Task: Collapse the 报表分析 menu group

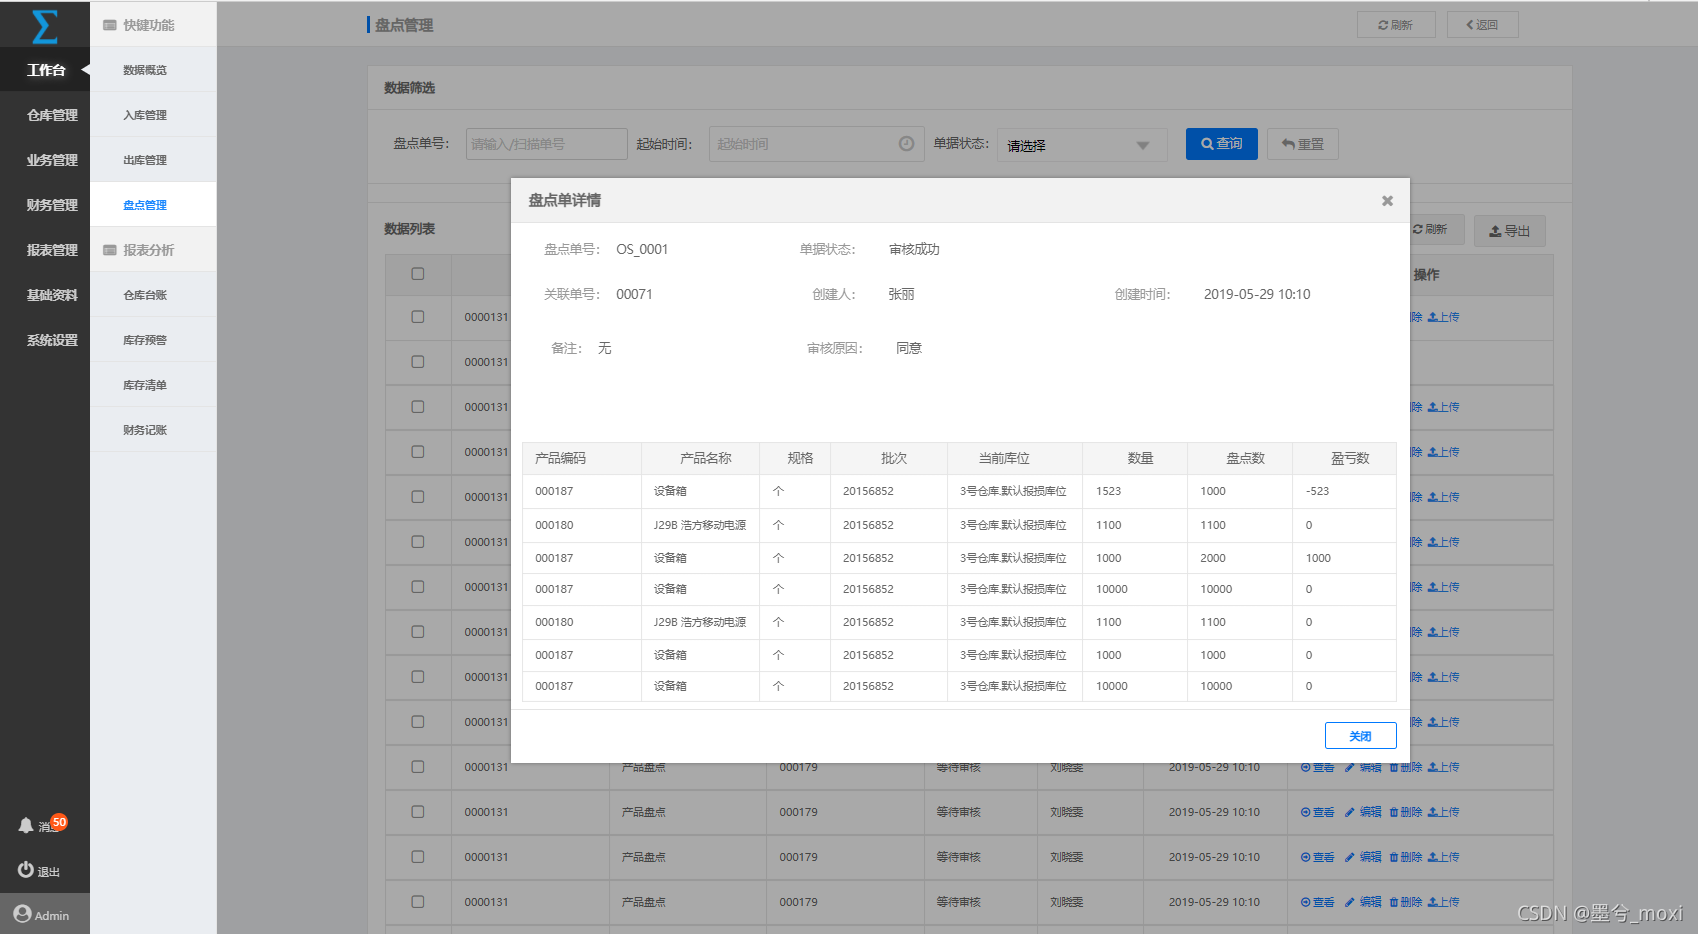Action: tap(153, 250)
